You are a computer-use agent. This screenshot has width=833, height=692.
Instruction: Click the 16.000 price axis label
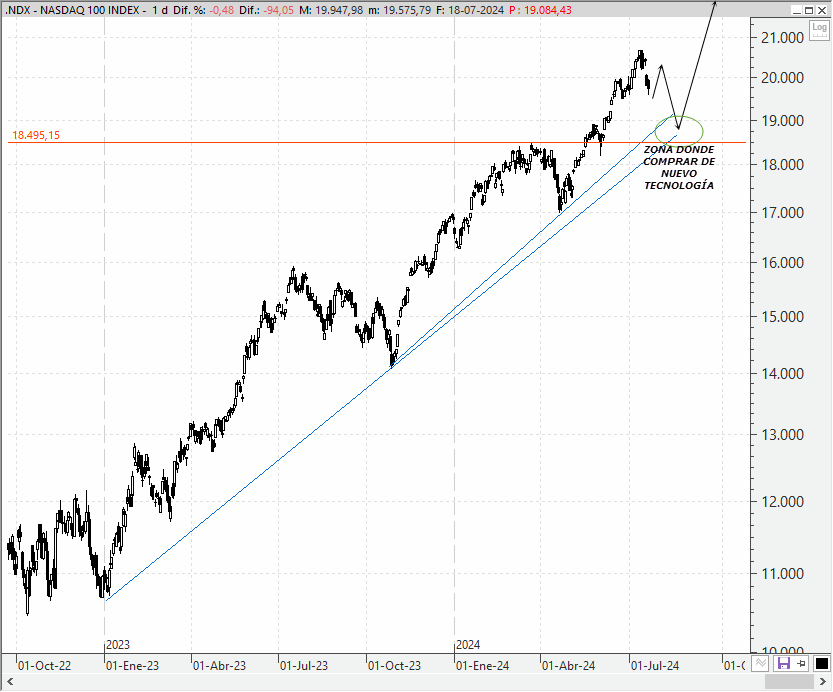[783, 262]
